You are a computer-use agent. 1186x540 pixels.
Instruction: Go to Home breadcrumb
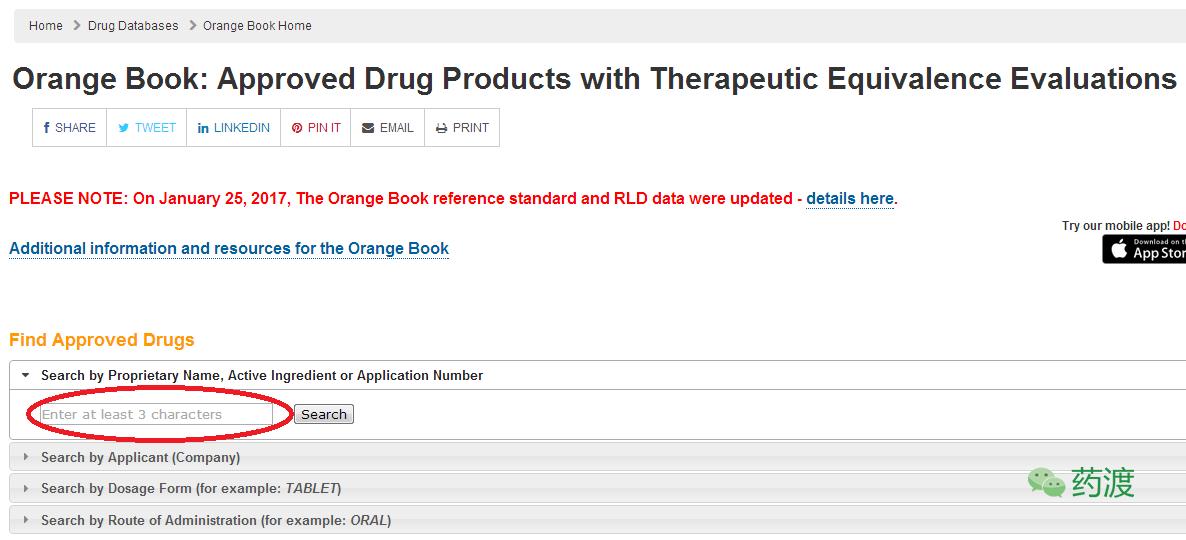(46, 26)
